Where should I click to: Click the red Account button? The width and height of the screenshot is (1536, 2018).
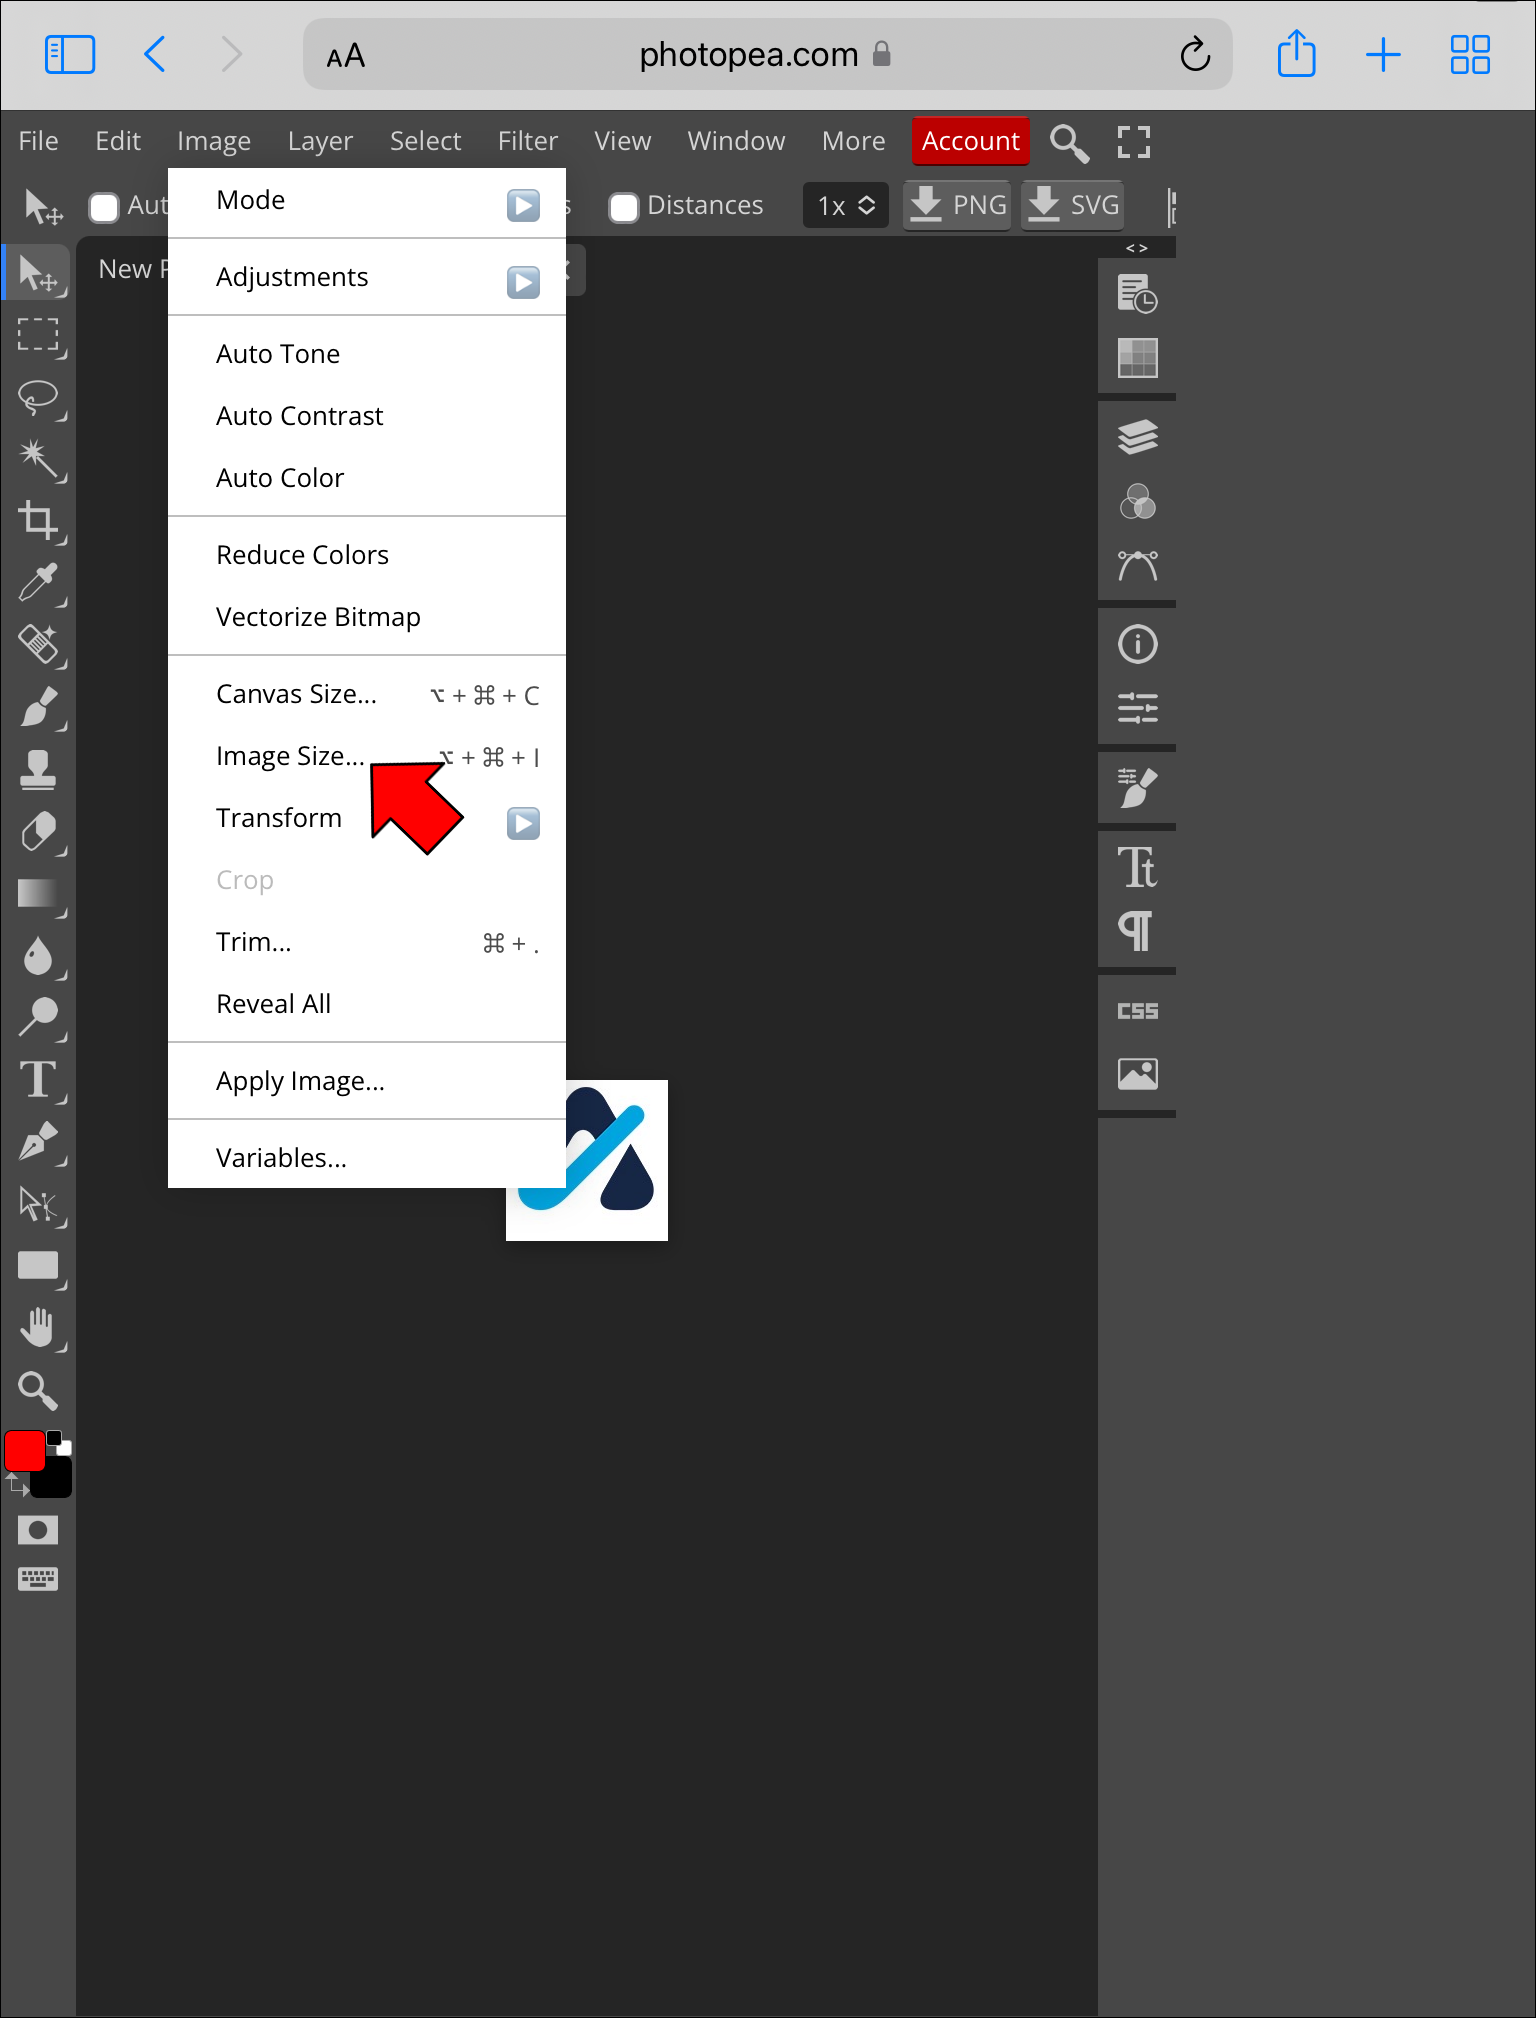pyautogui.click(x=970, y=141)
